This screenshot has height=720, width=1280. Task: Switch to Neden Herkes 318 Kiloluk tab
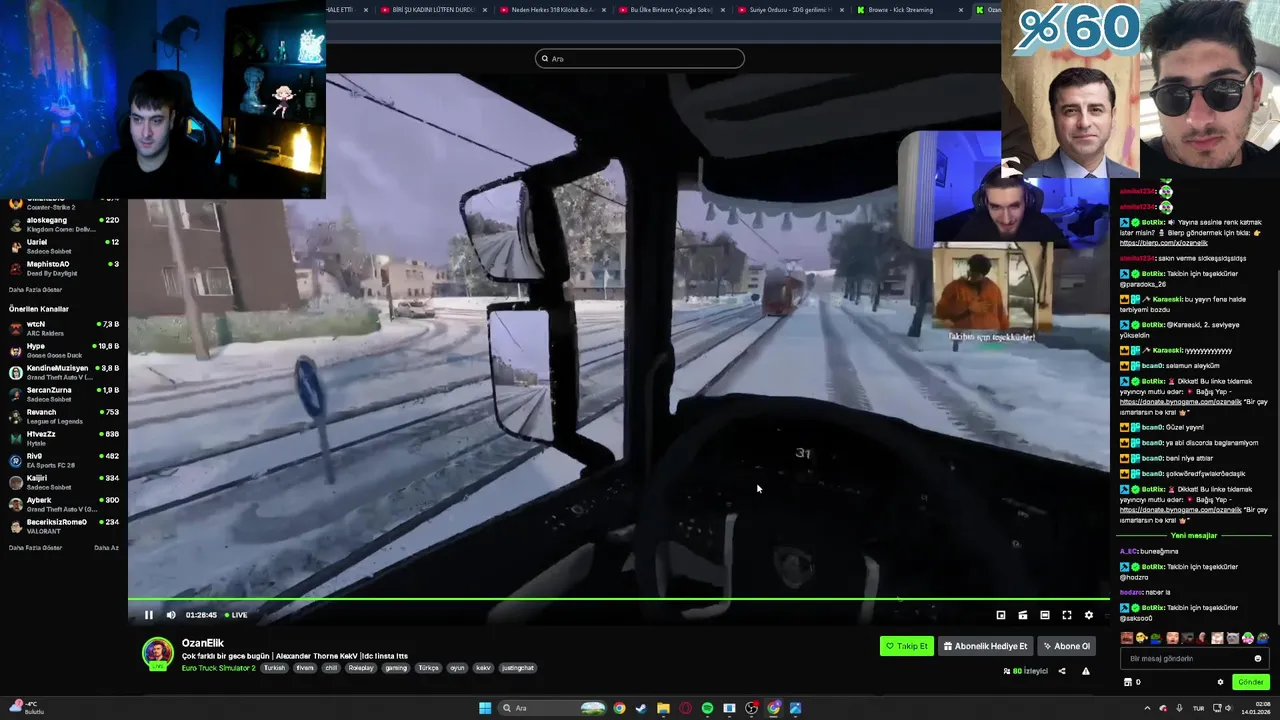tap(553, 10)
